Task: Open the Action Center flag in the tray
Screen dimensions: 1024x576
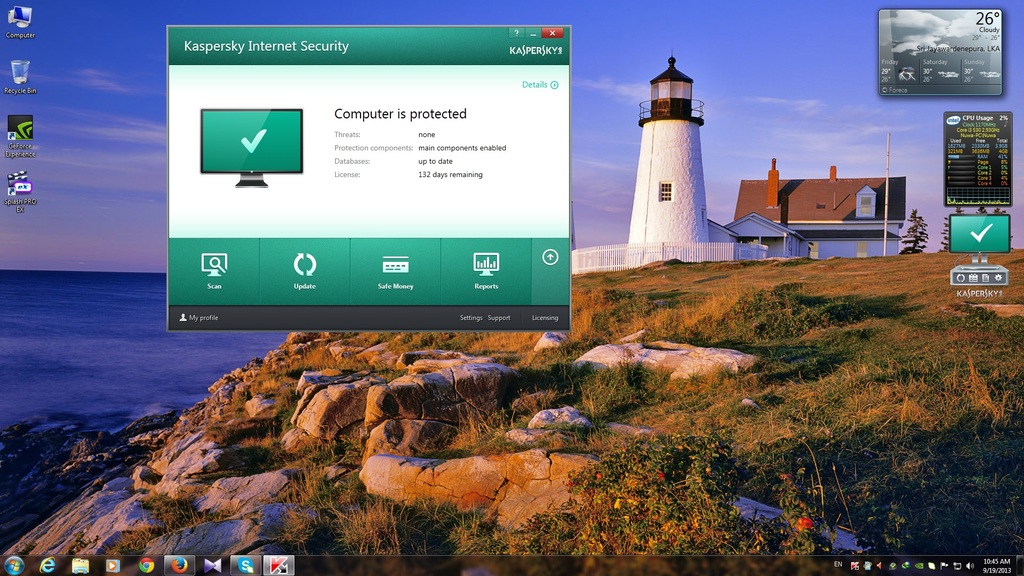Action: click(x=944, y=566)
